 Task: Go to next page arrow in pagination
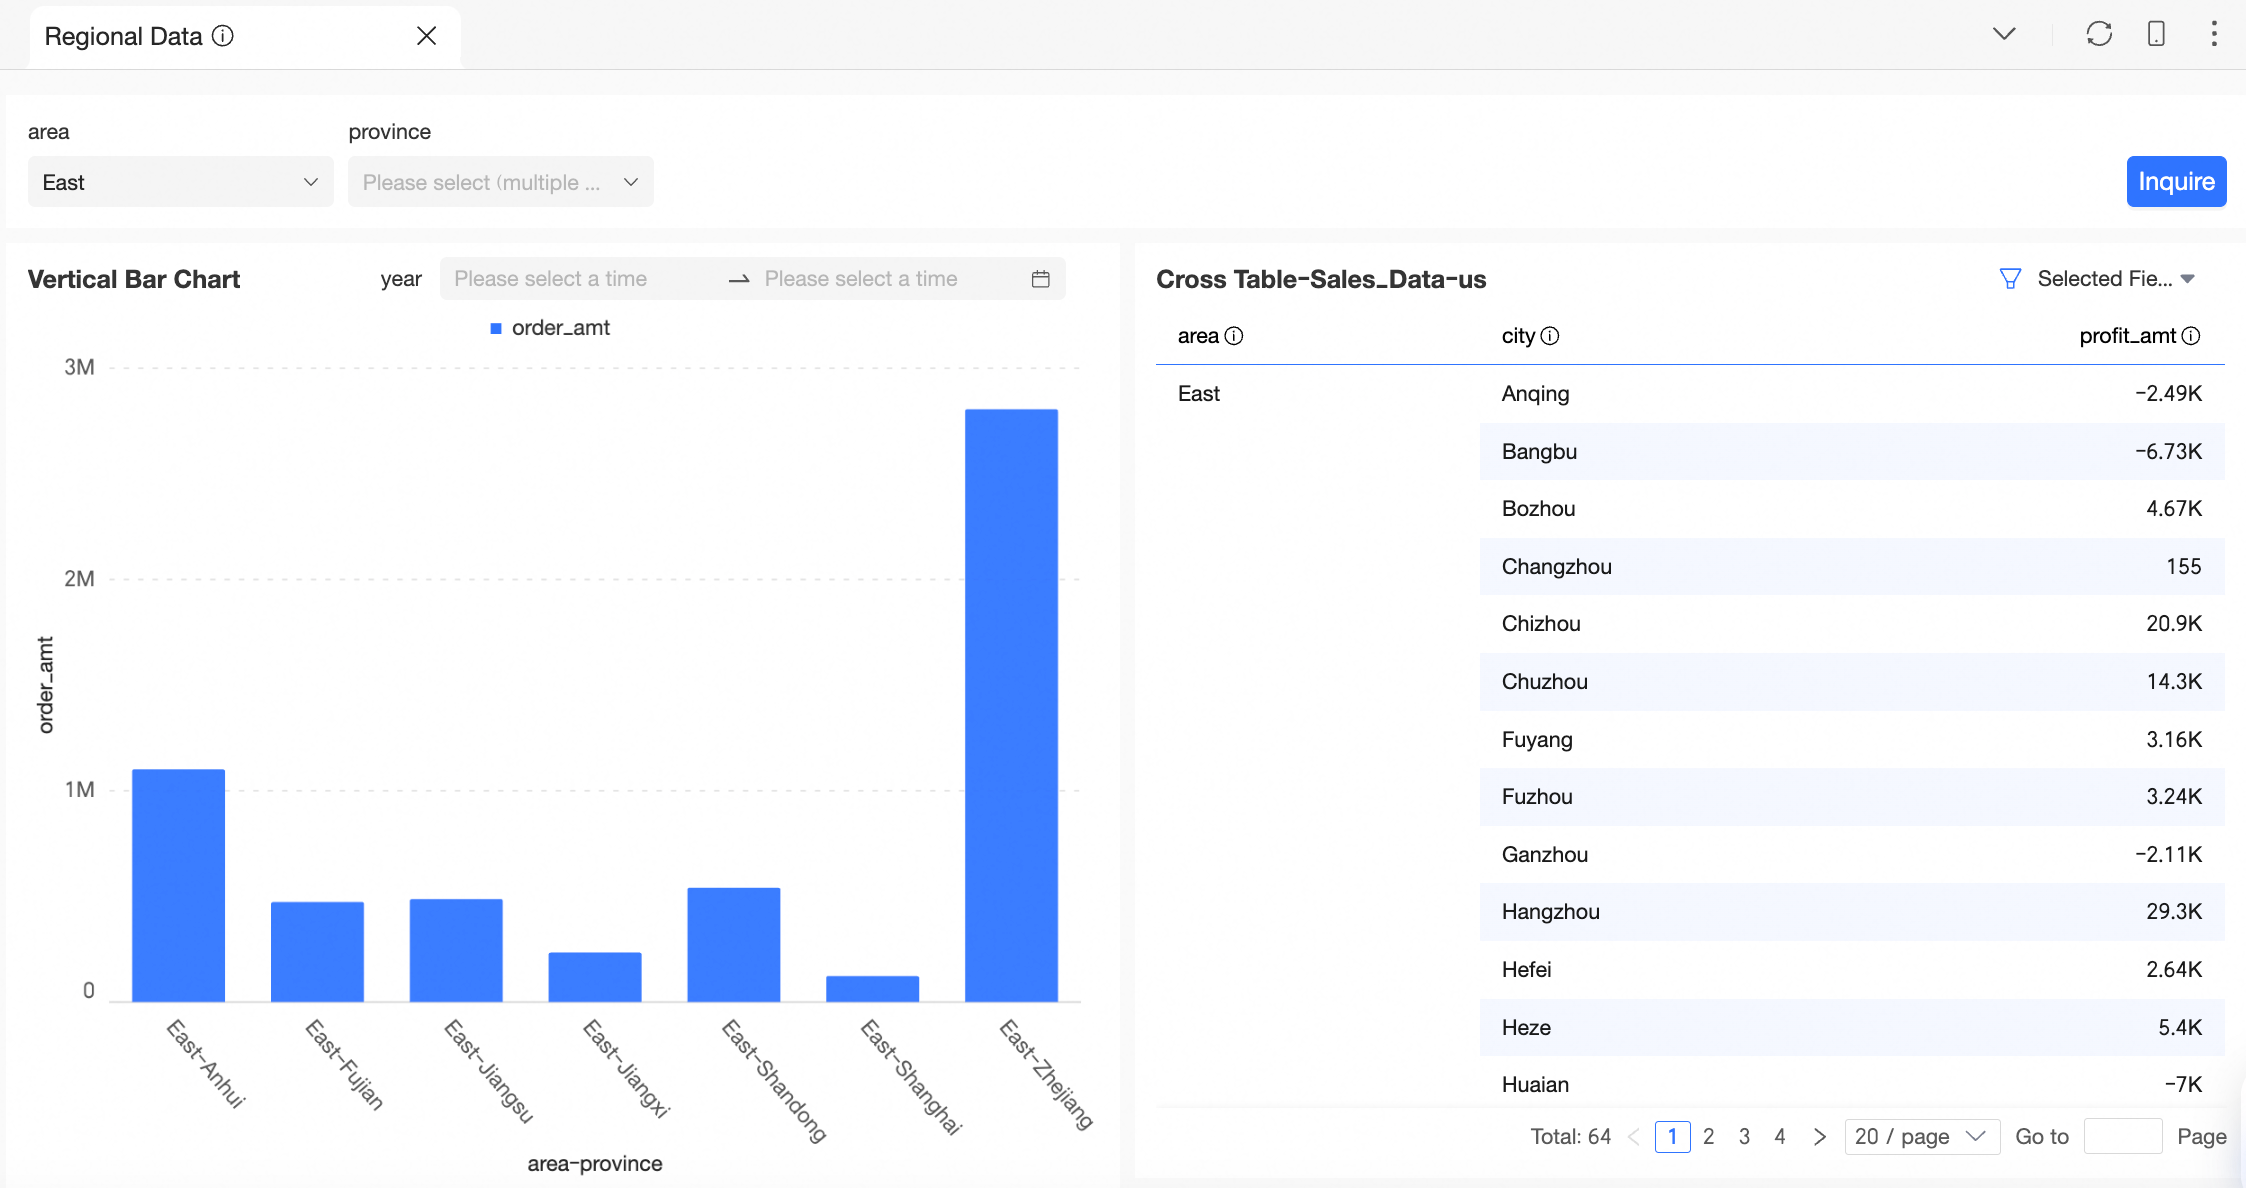[1819, 1137]
